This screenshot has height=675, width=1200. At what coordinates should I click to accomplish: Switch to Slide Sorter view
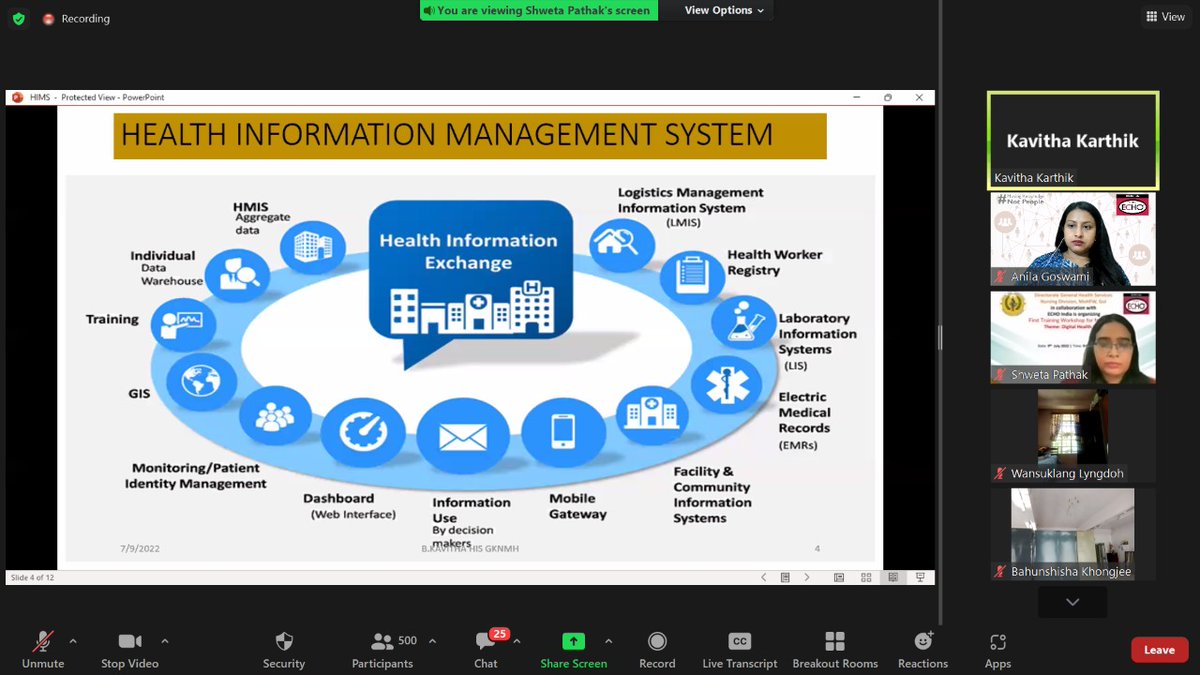(x=865, y=577)
